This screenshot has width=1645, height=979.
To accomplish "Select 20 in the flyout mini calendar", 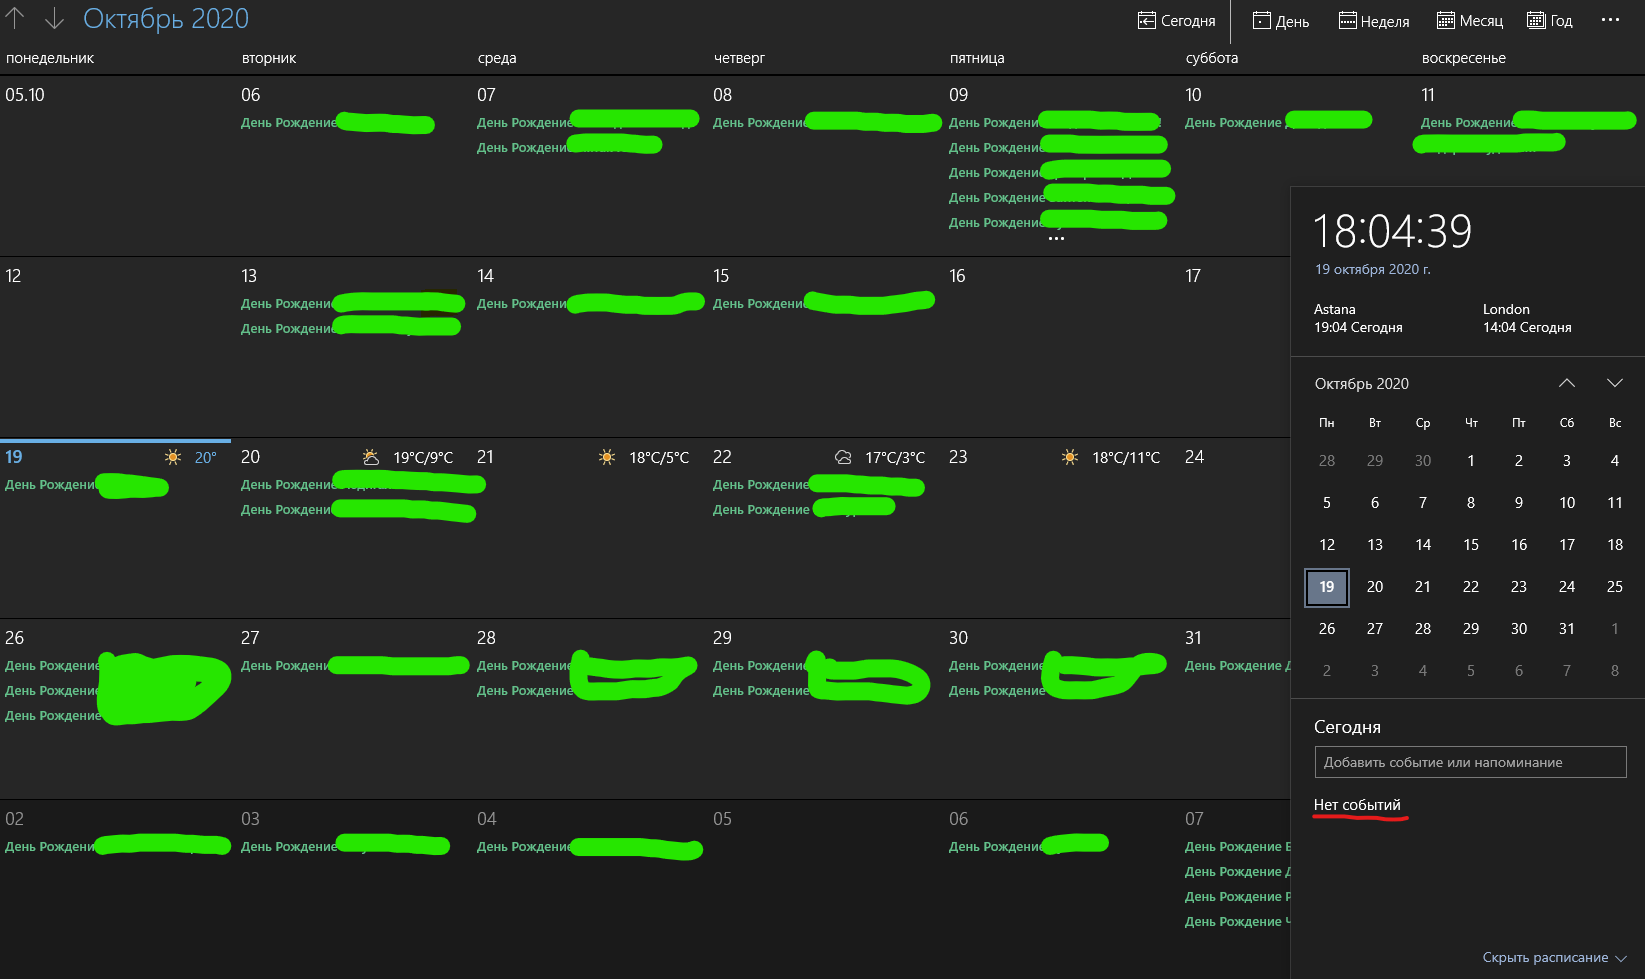I will pos(1375,587).
